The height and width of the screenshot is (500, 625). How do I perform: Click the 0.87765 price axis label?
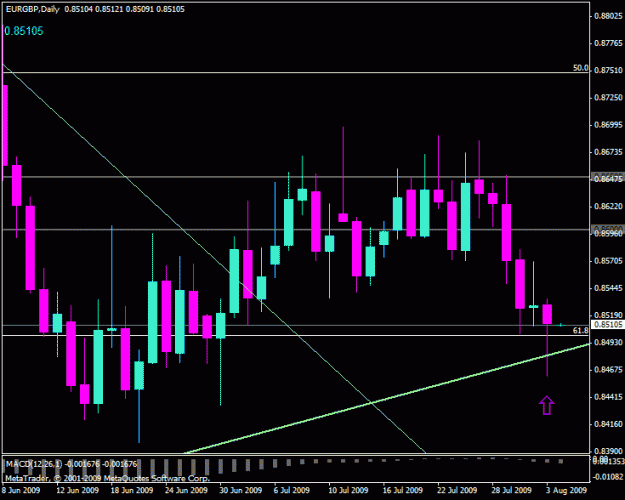608,43
